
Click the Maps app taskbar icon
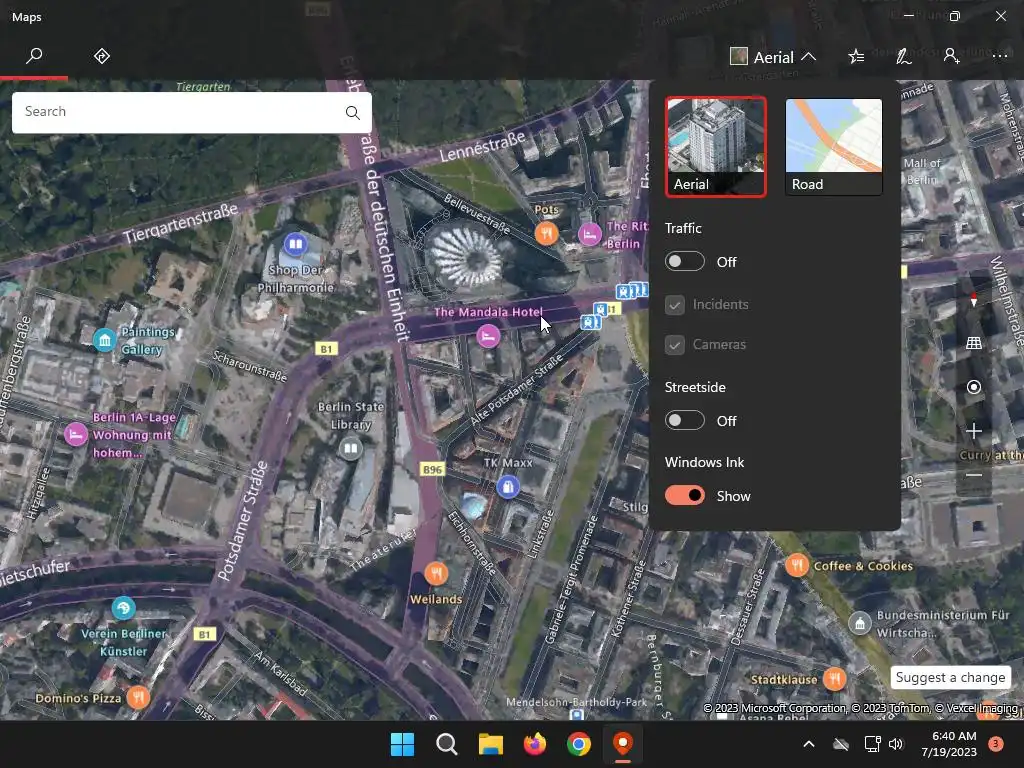[x=623, y=744]
